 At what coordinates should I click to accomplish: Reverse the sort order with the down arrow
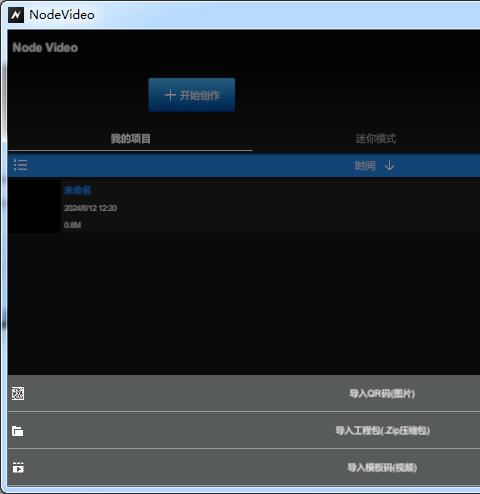click(389, 165)
